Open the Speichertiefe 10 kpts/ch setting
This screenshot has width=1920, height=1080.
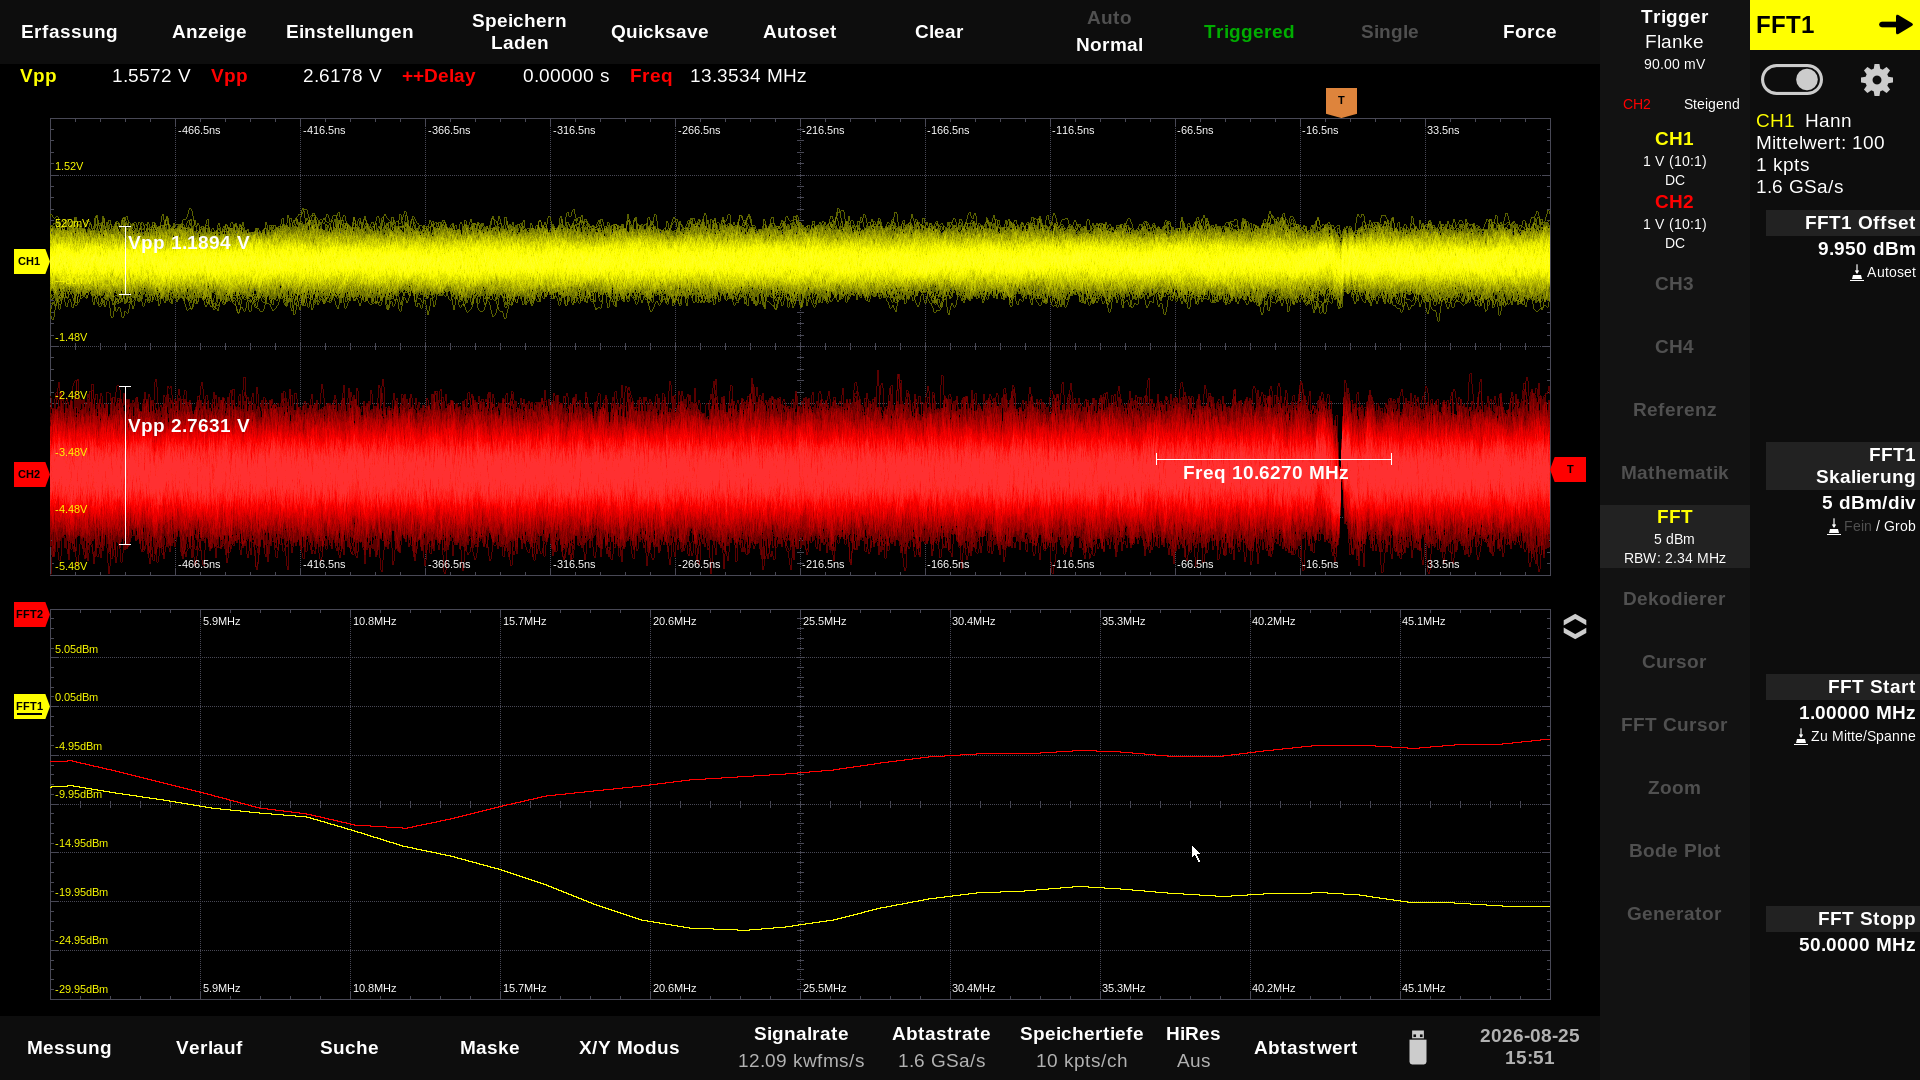coord(1081,1047)
